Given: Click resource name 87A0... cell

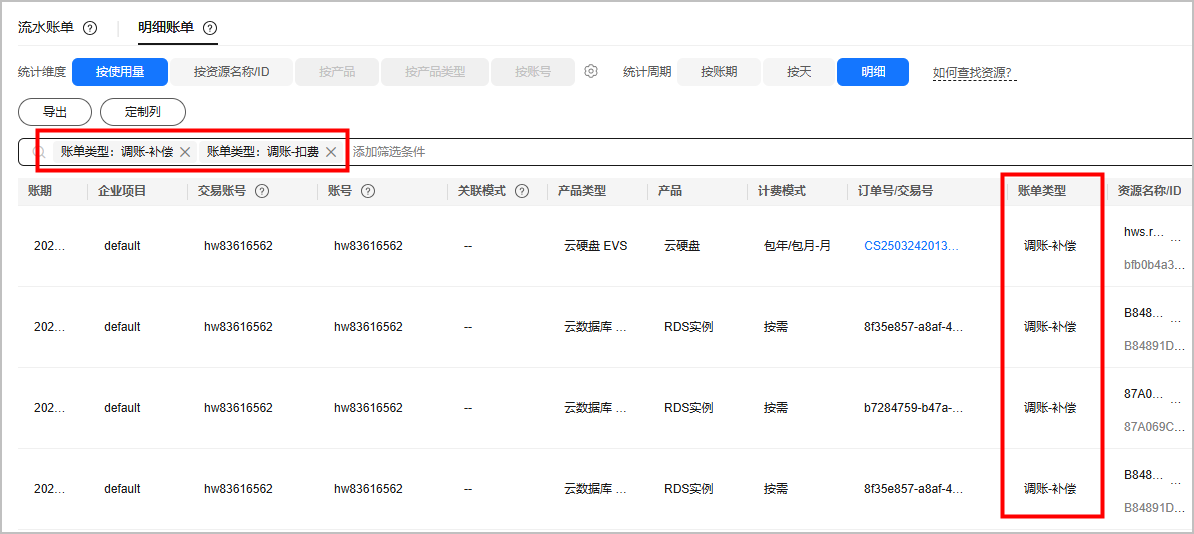Looking at the screenshot, I should click(1144, 393).
